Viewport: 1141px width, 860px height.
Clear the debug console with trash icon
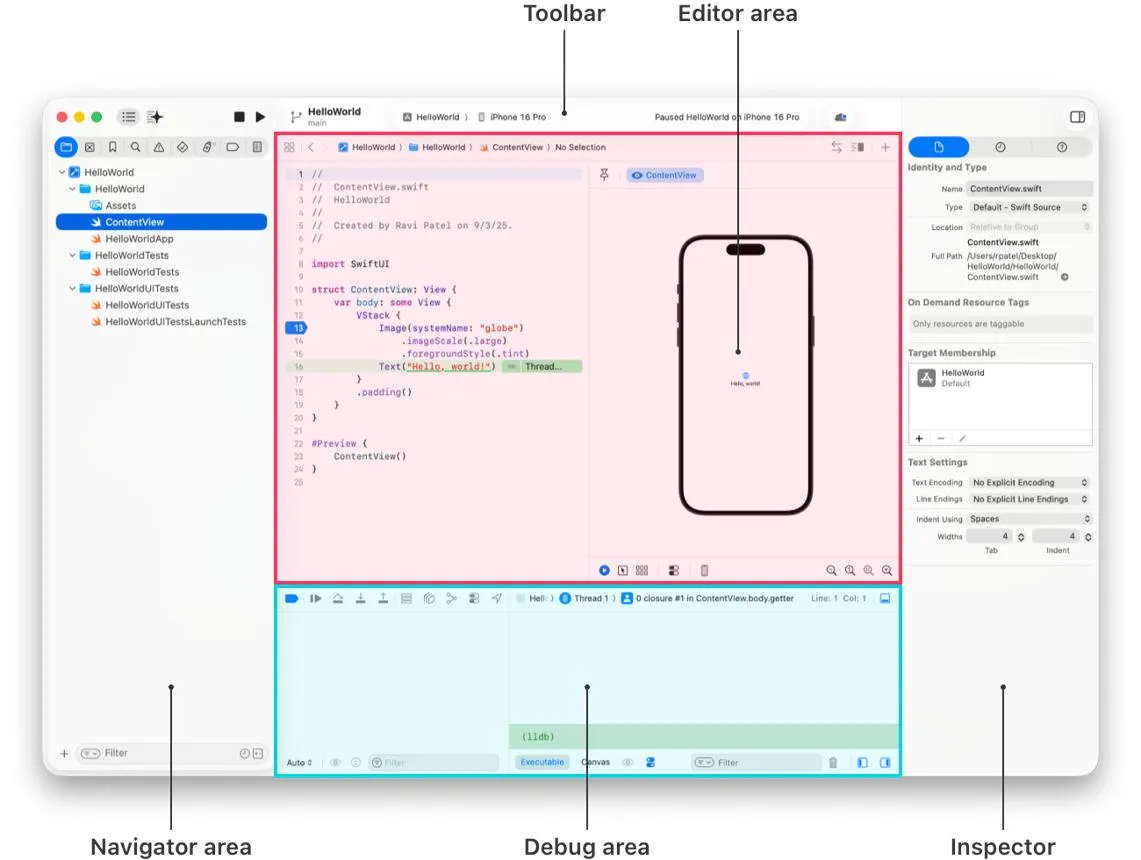[x=833, y=763]
